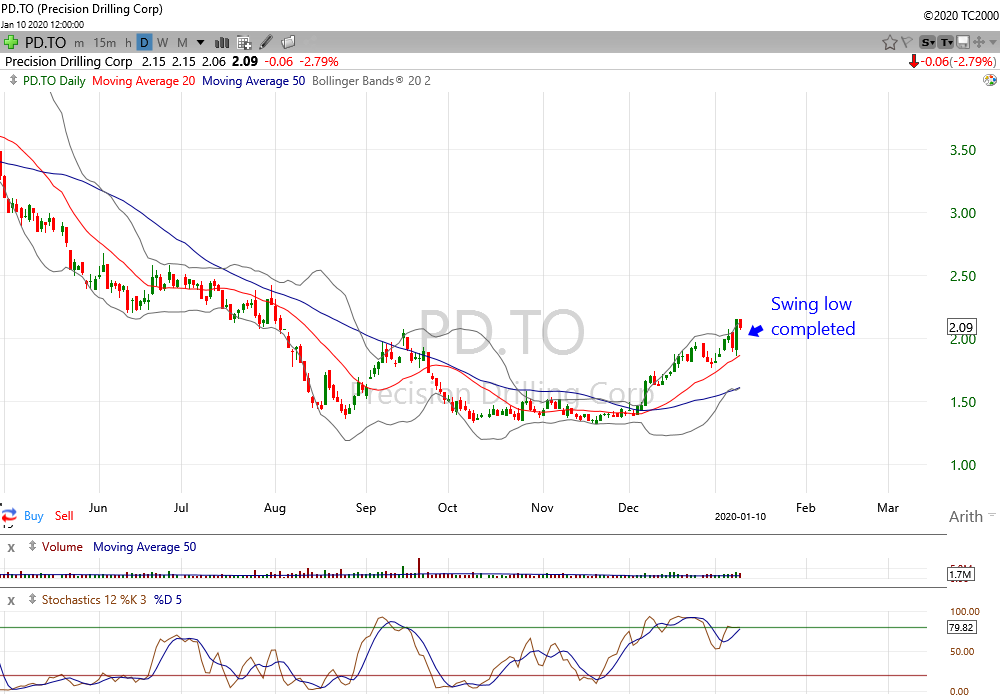Click volume pane Moving Average 50 label

(x=145, y=547)
